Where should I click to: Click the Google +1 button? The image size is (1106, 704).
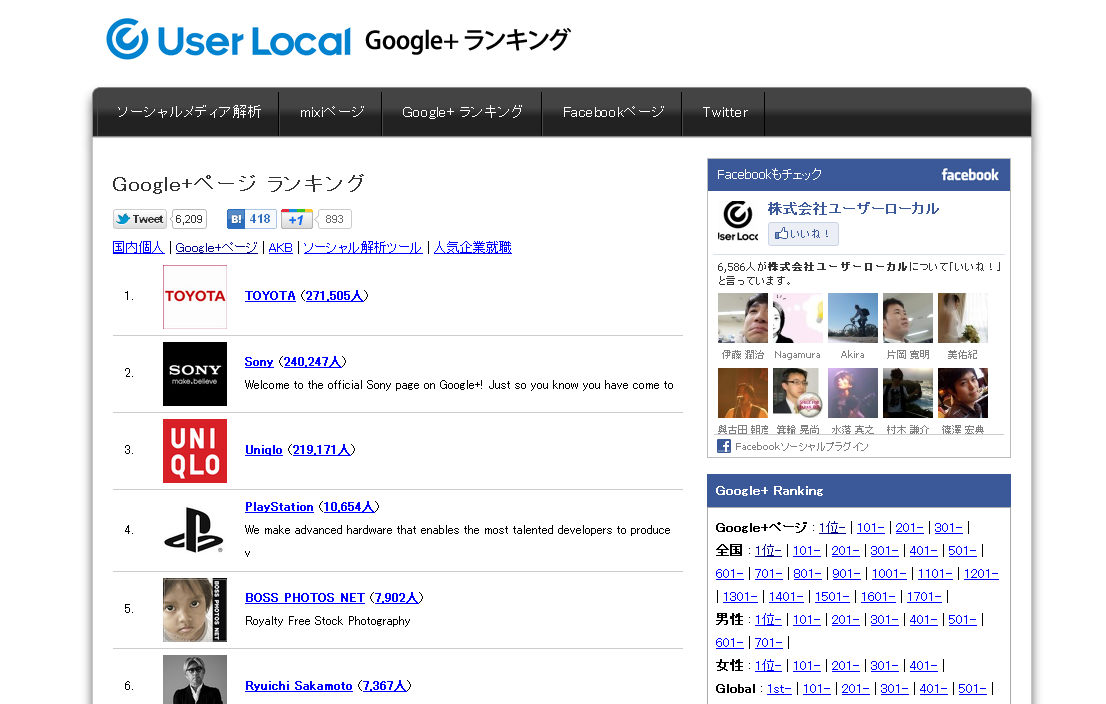coord(296,219)
